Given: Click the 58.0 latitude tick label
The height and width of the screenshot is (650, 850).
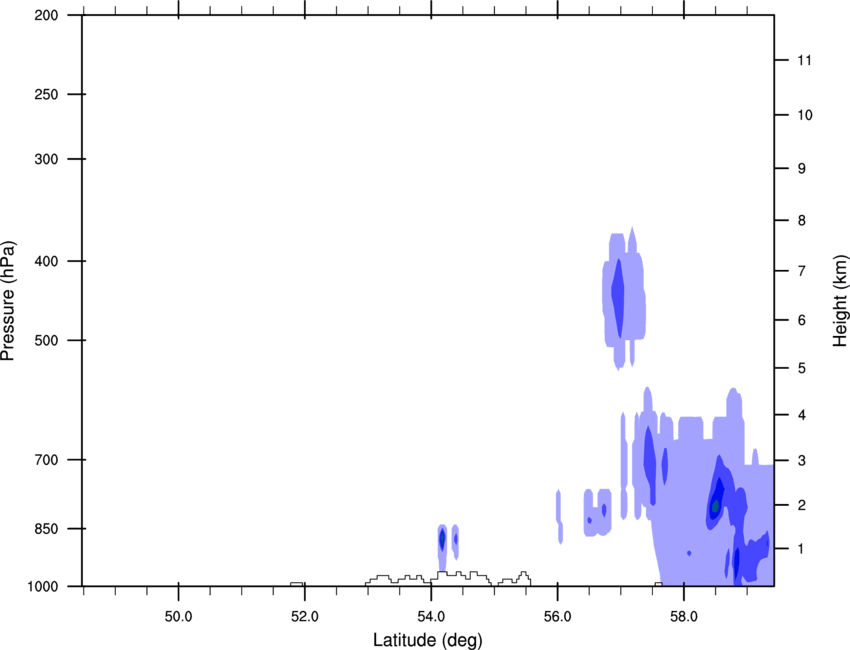Looking at the screenshot, I should point(684,617).
